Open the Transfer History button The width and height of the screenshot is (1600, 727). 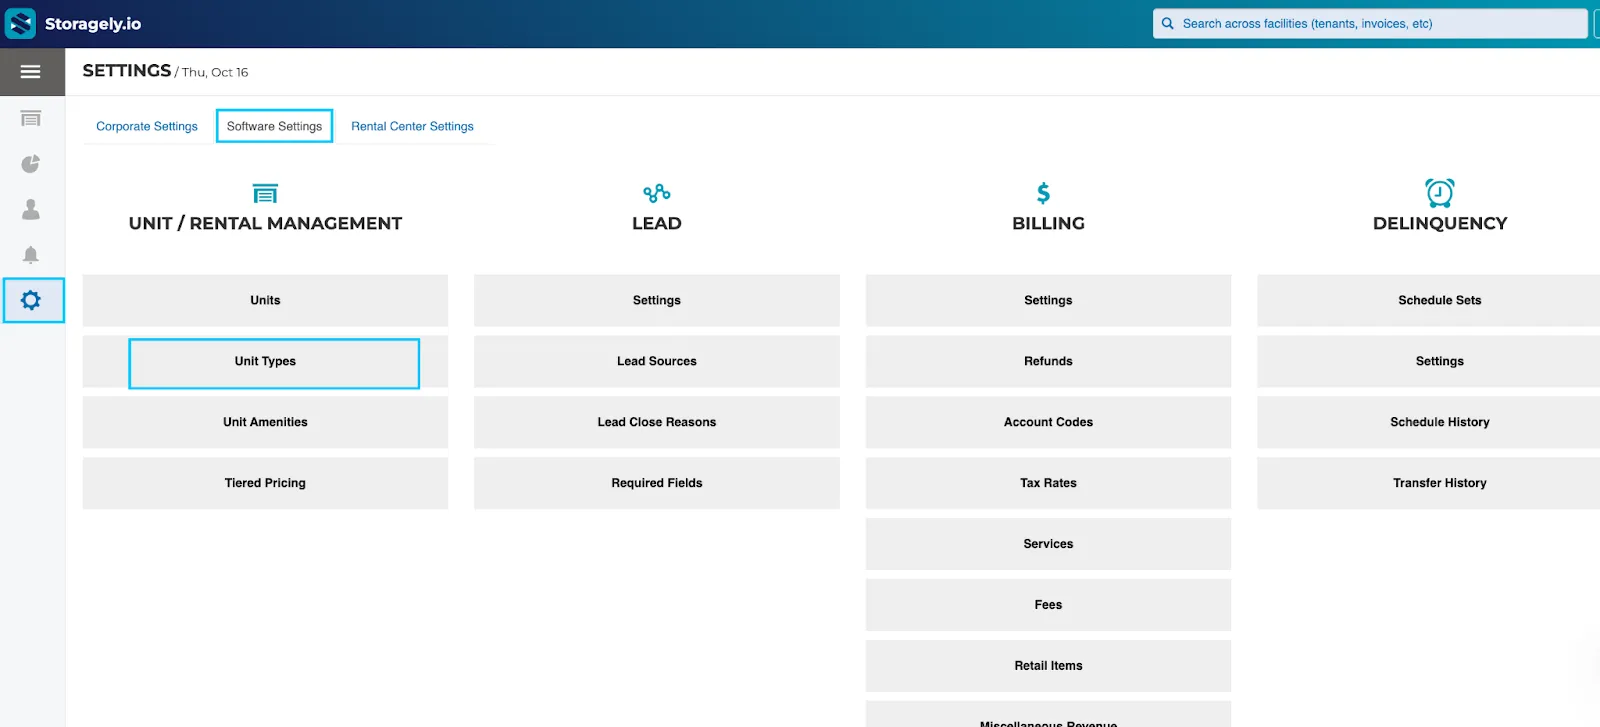click(1429, 483)
